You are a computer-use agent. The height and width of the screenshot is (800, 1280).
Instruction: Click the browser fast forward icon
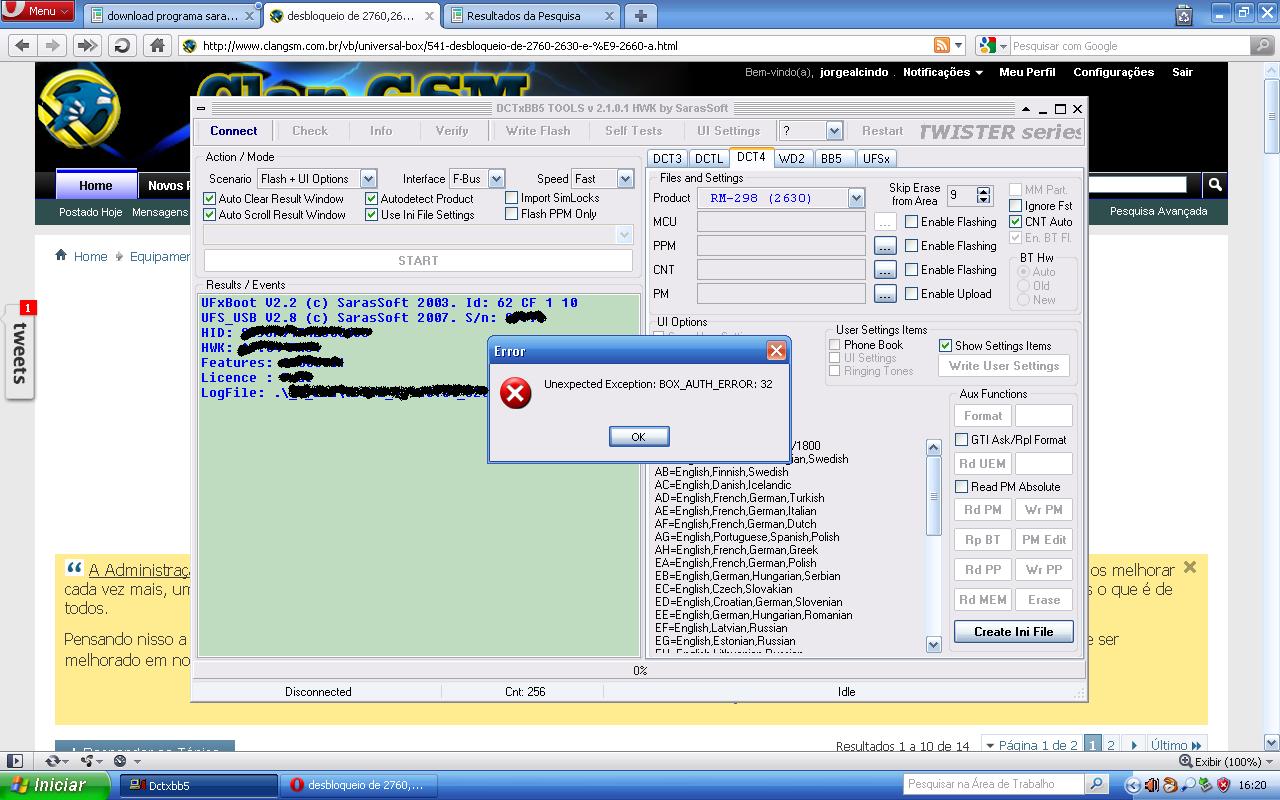click(x=87, y=45)
